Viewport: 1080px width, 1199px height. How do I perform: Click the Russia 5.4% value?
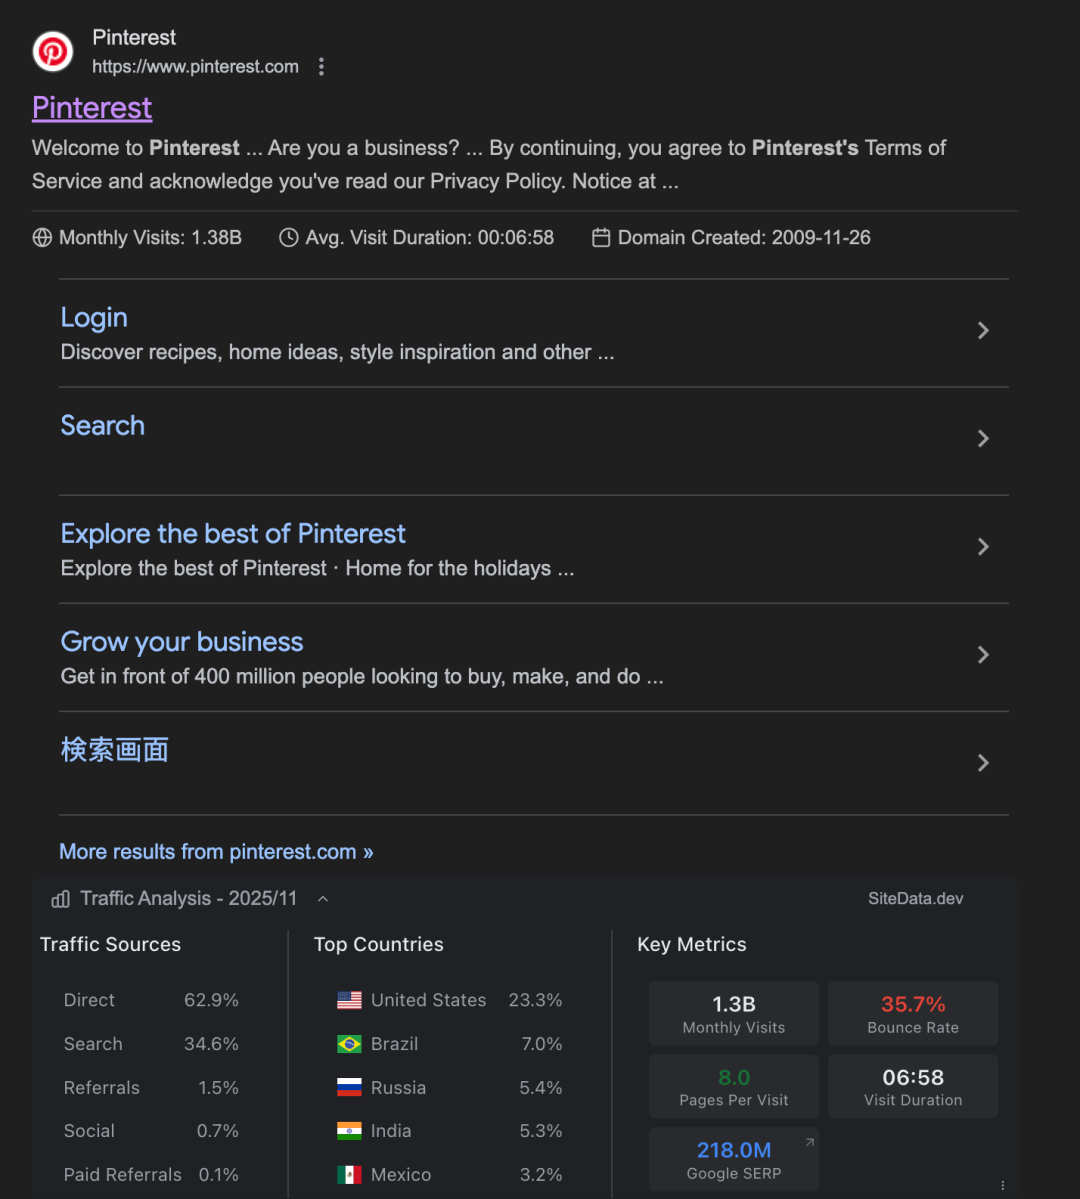541,1087
